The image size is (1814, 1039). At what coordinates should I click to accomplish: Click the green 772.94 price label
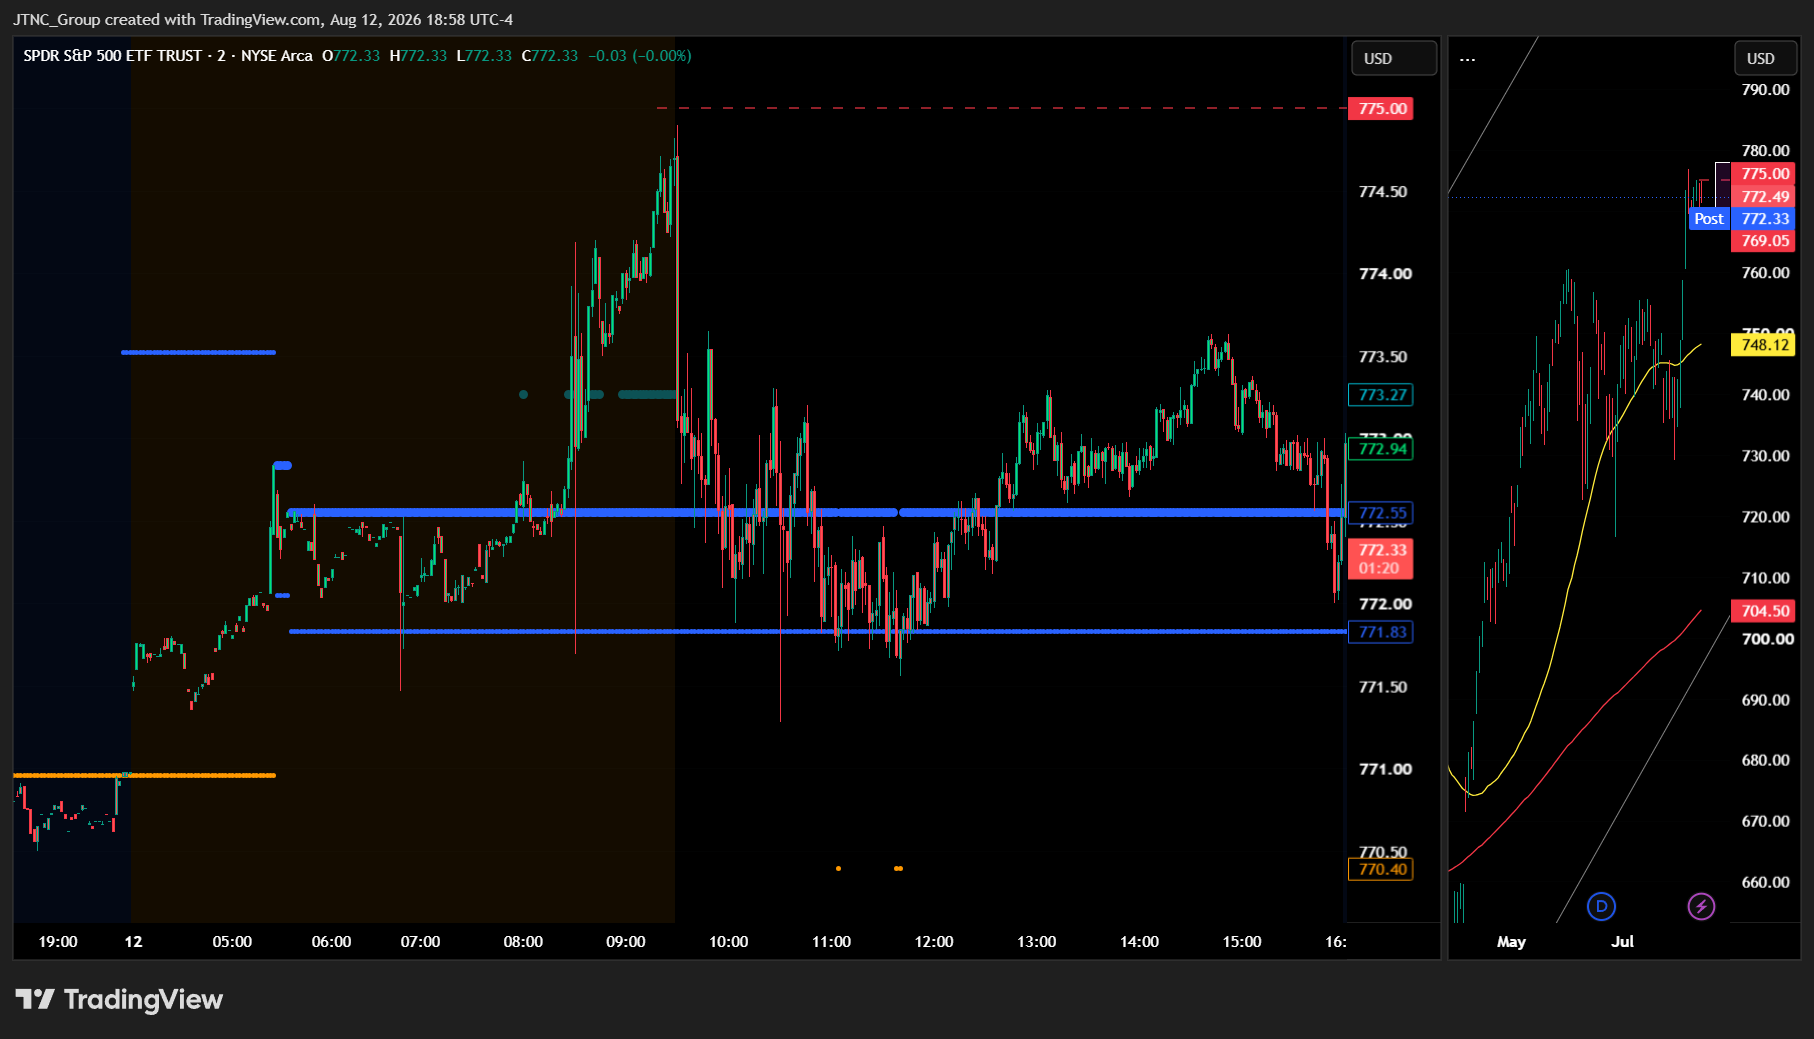pos(1381,449)
